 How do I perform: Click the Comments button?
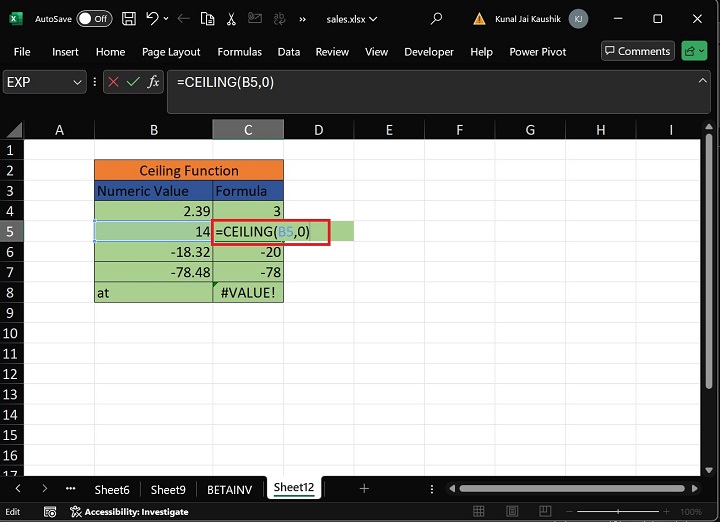637,51
